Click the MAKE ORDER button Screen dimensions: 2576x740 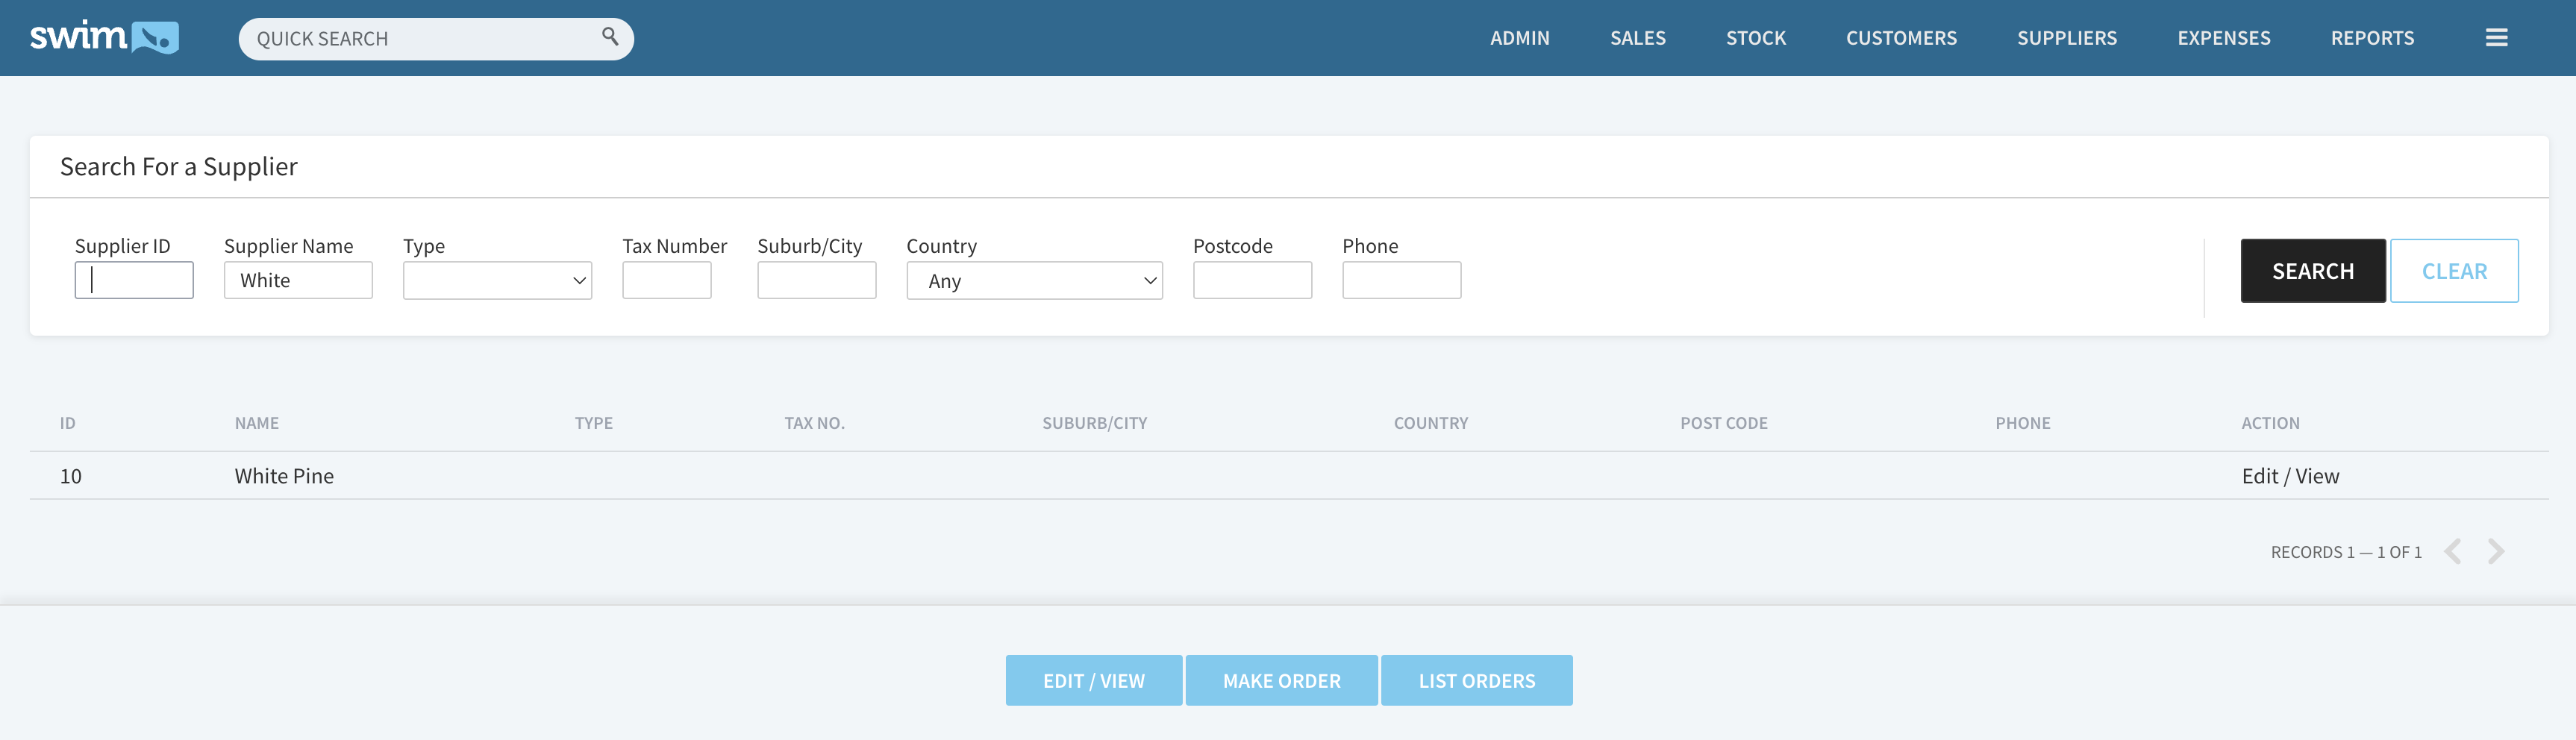[1281, 680]
